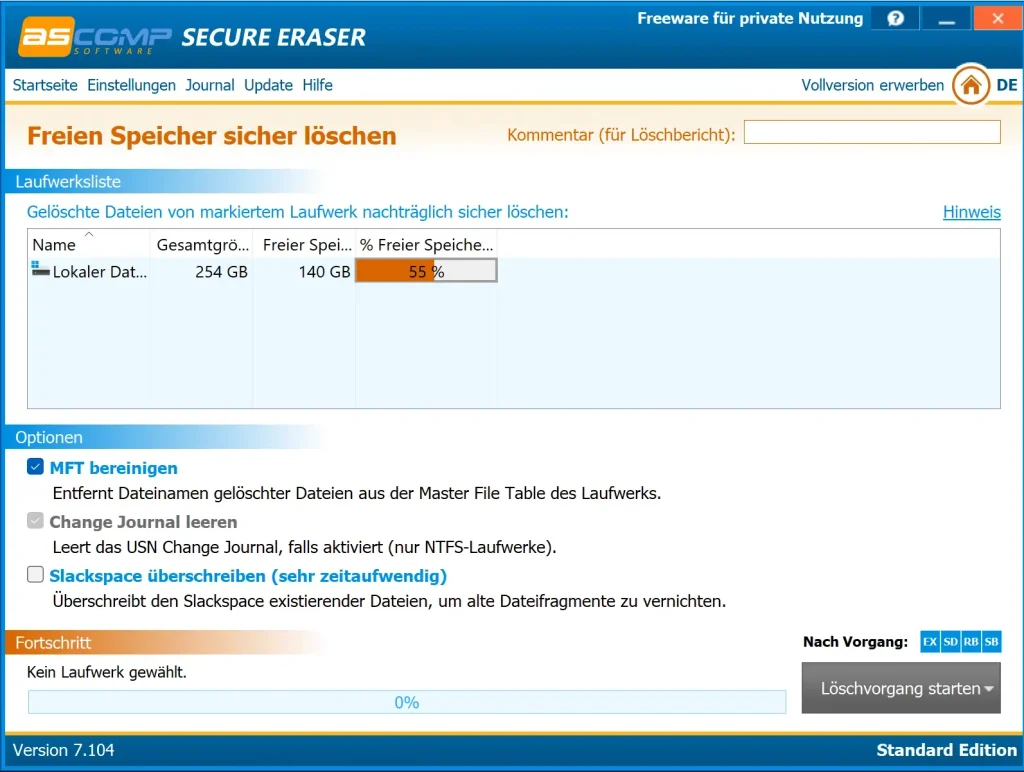Select the SD after-process icon
Image resolution: width=1024 pixels, height=772 pixels.
(951, 641)
